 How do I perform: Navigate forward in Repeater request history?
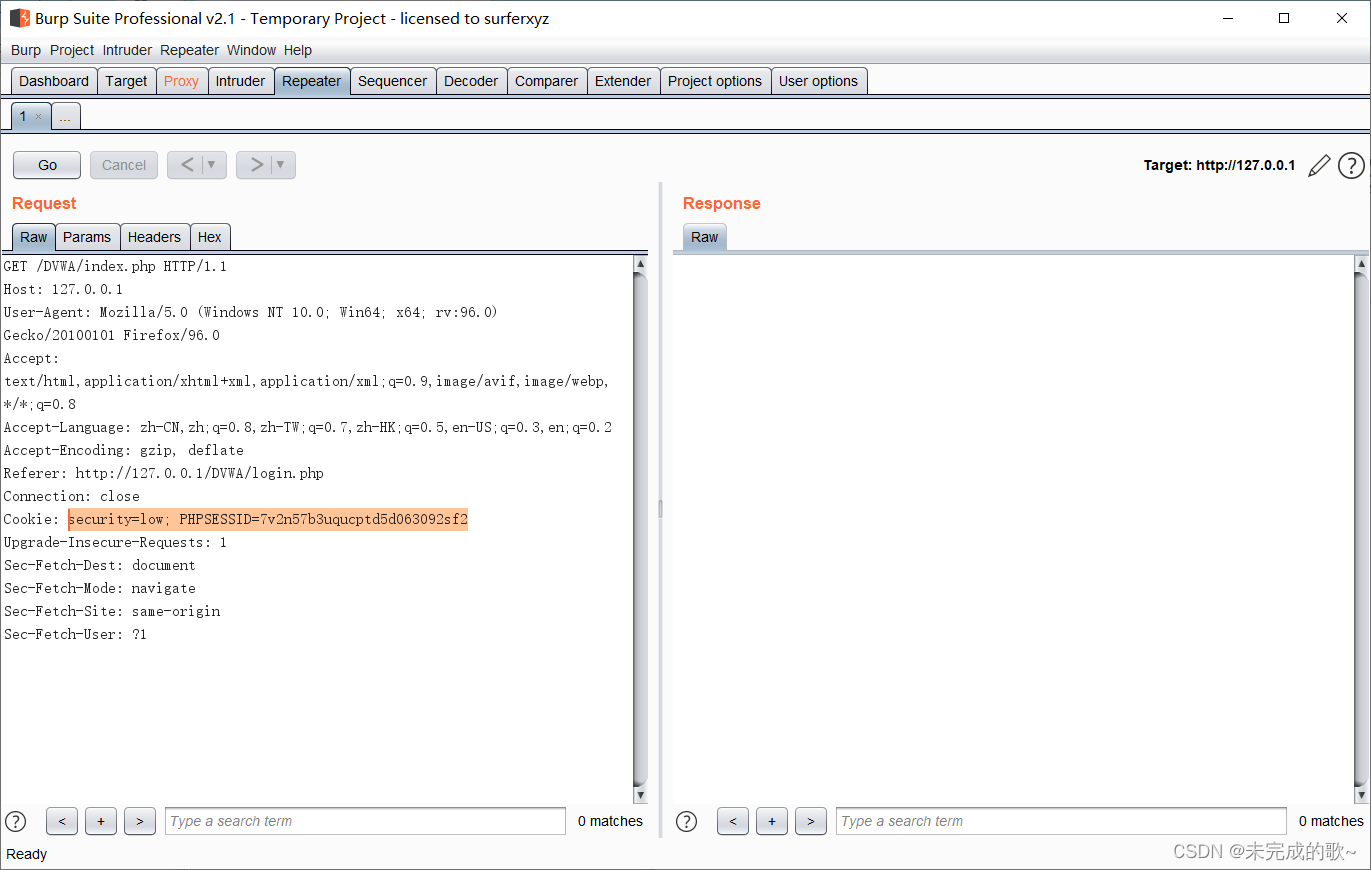coord(256,165)
